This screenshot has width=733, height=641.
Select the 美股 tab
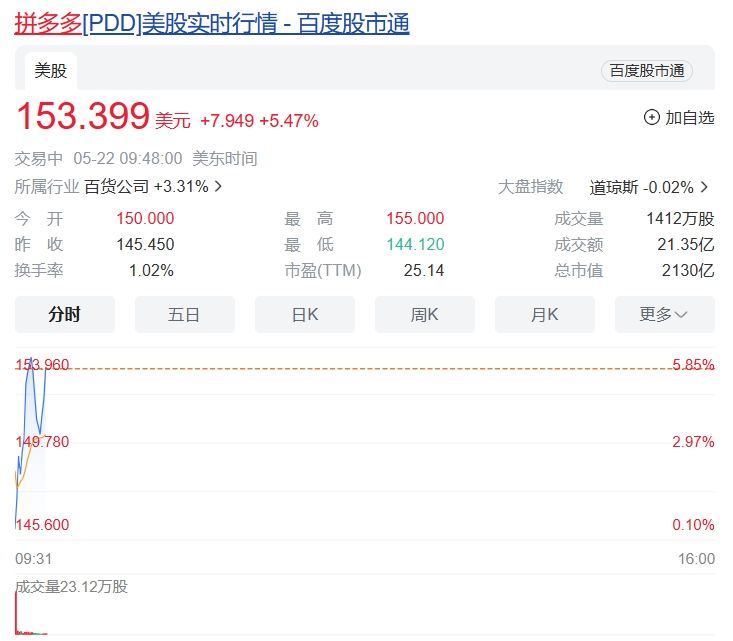point(50,71)
